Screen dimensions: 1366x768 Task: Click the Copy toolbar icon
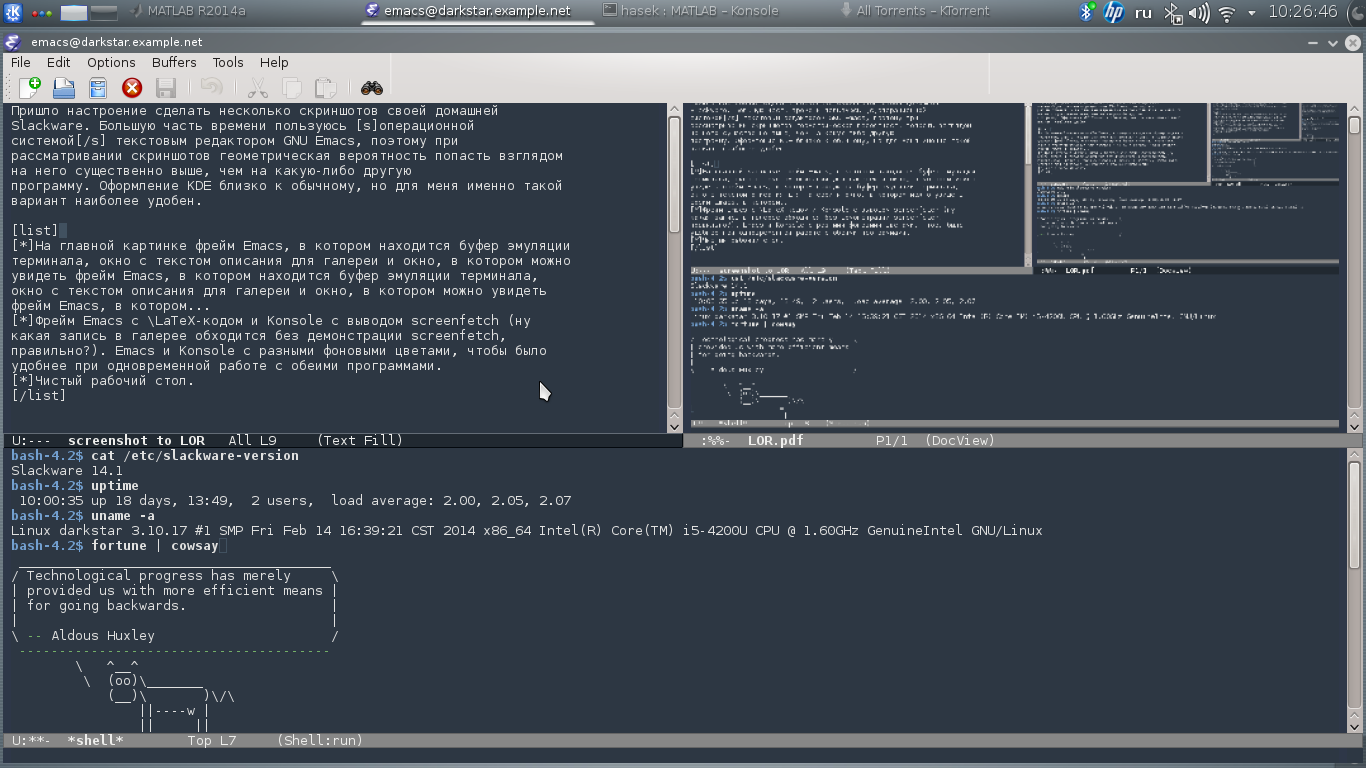click(291, 88)
